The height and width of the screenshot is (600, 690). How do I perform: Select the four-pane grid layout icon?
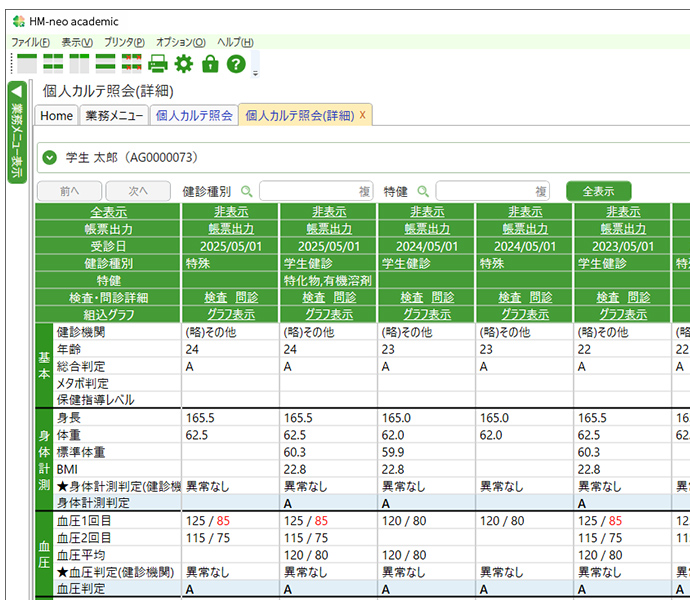coord(54,64)
